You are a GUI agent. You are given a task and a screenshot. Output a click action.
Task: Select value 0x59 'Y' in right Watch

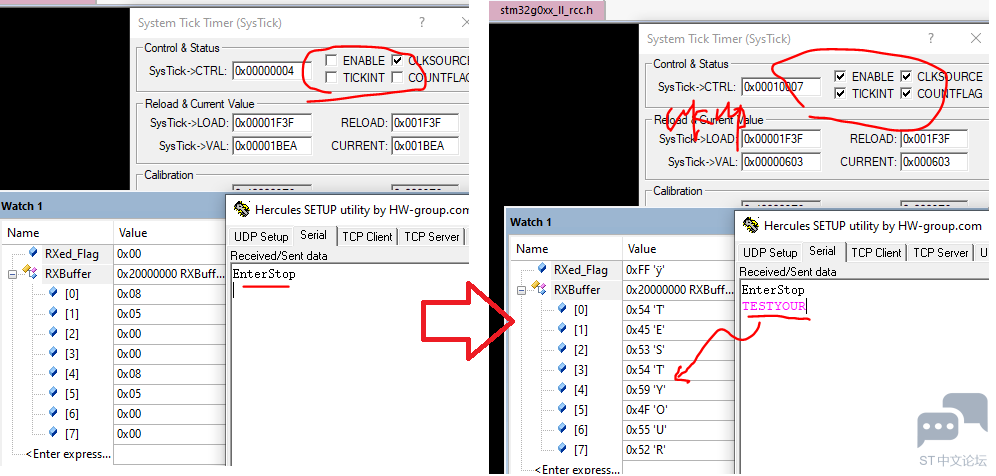(646, 390)
